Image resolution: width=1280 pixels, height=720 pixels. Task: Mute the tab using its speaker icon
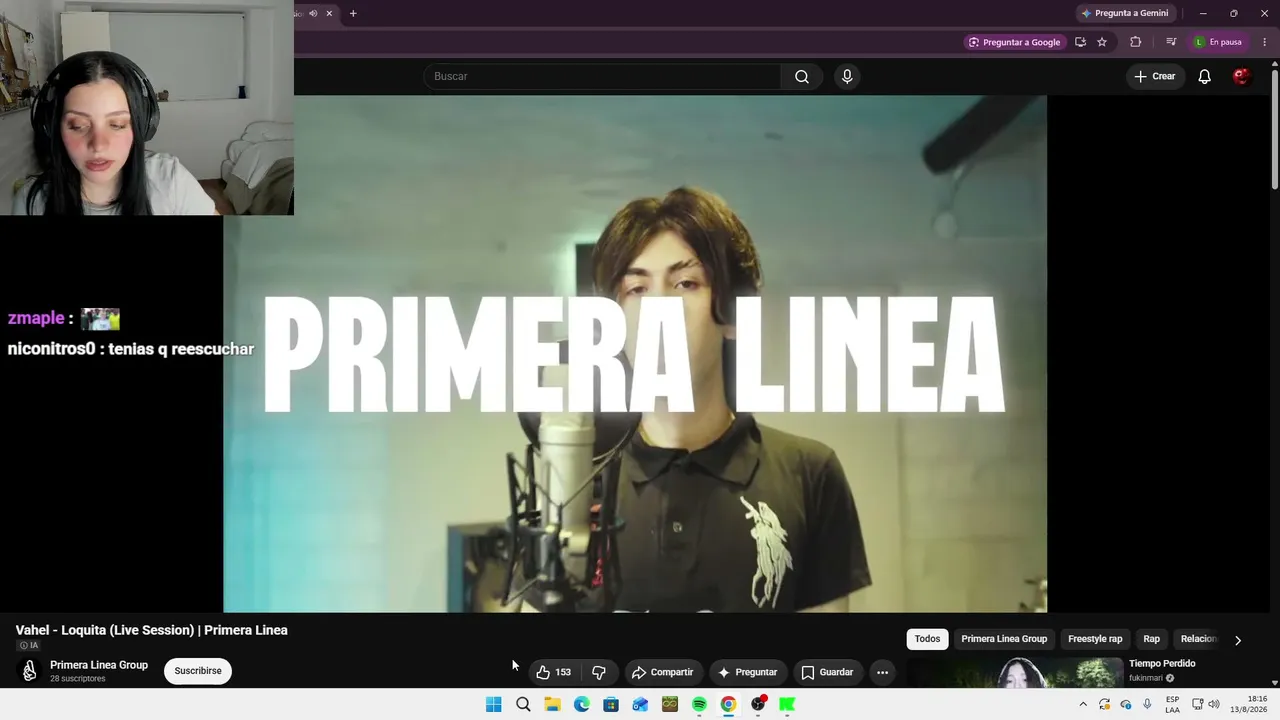coord(313,13)
